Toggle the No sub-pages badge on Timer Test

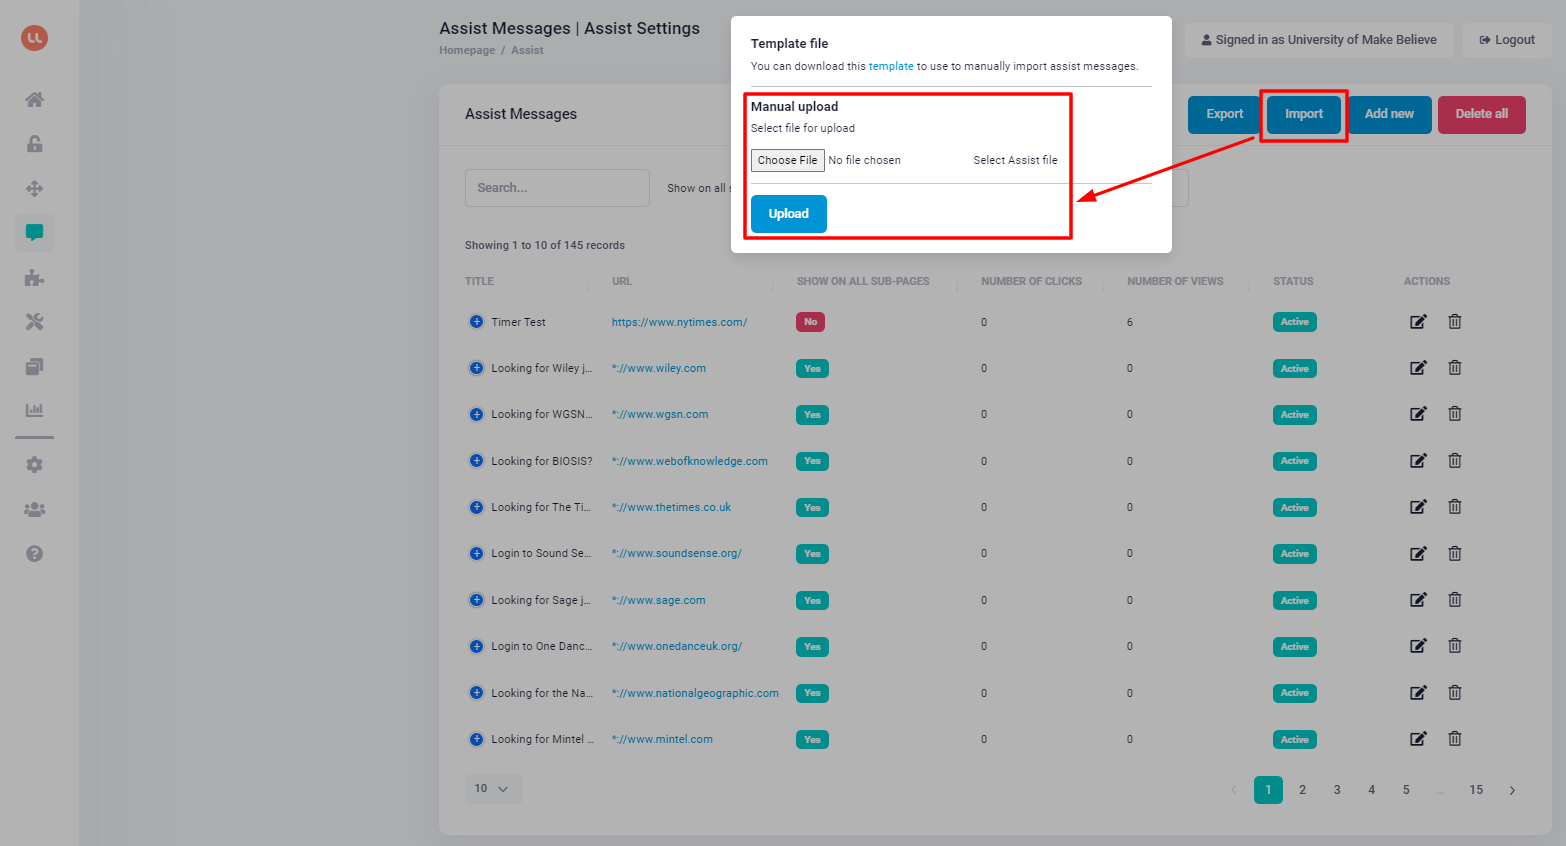click(810, 321)
